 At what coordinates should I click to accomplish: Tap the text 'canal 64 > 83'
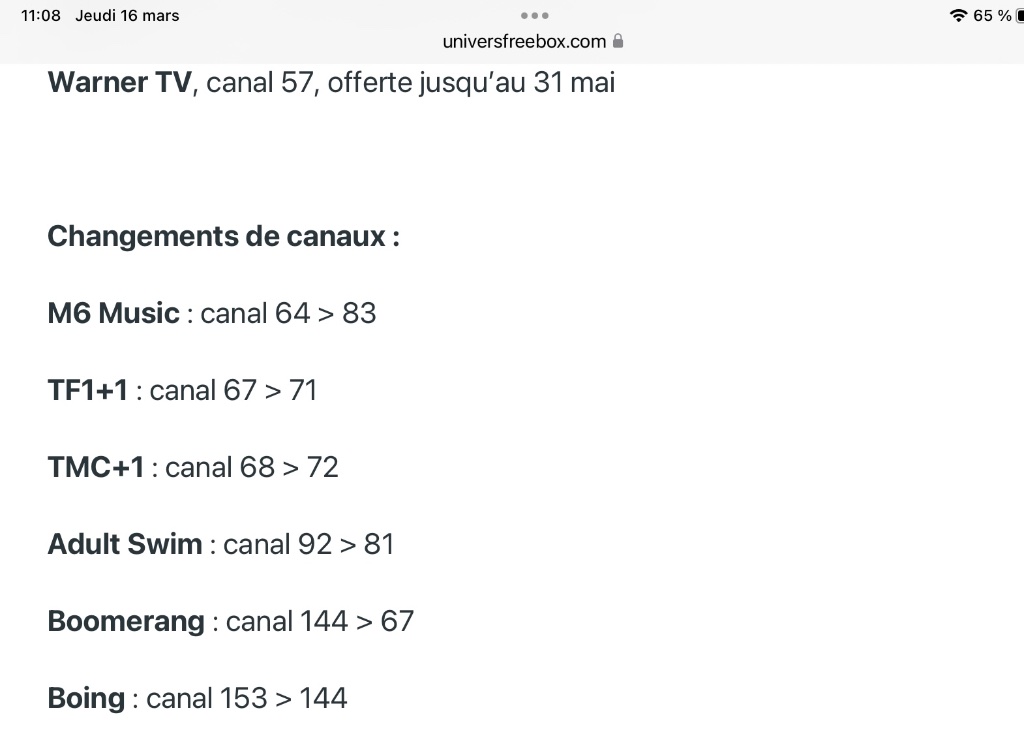tap(288, 313)
